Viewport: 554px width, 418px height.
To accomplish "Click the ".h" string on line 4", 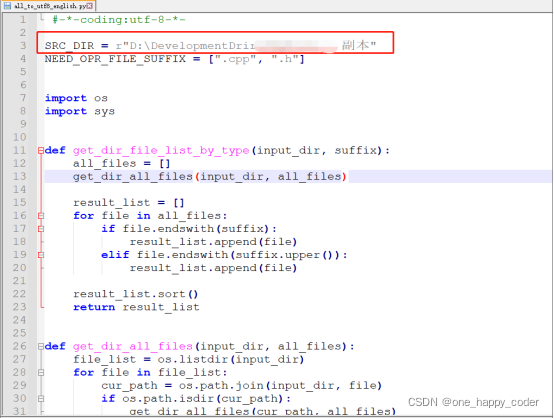I will tap(285, 59).
